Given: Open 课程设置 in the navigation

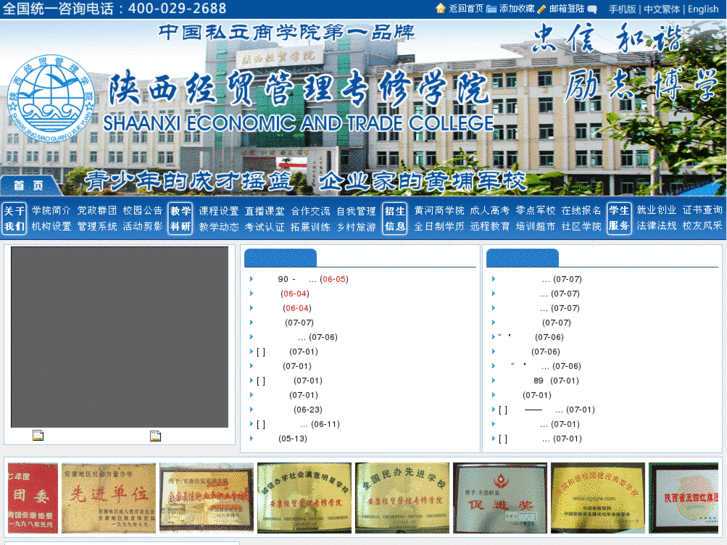Looking at the screenshot, I should [219, 211].
